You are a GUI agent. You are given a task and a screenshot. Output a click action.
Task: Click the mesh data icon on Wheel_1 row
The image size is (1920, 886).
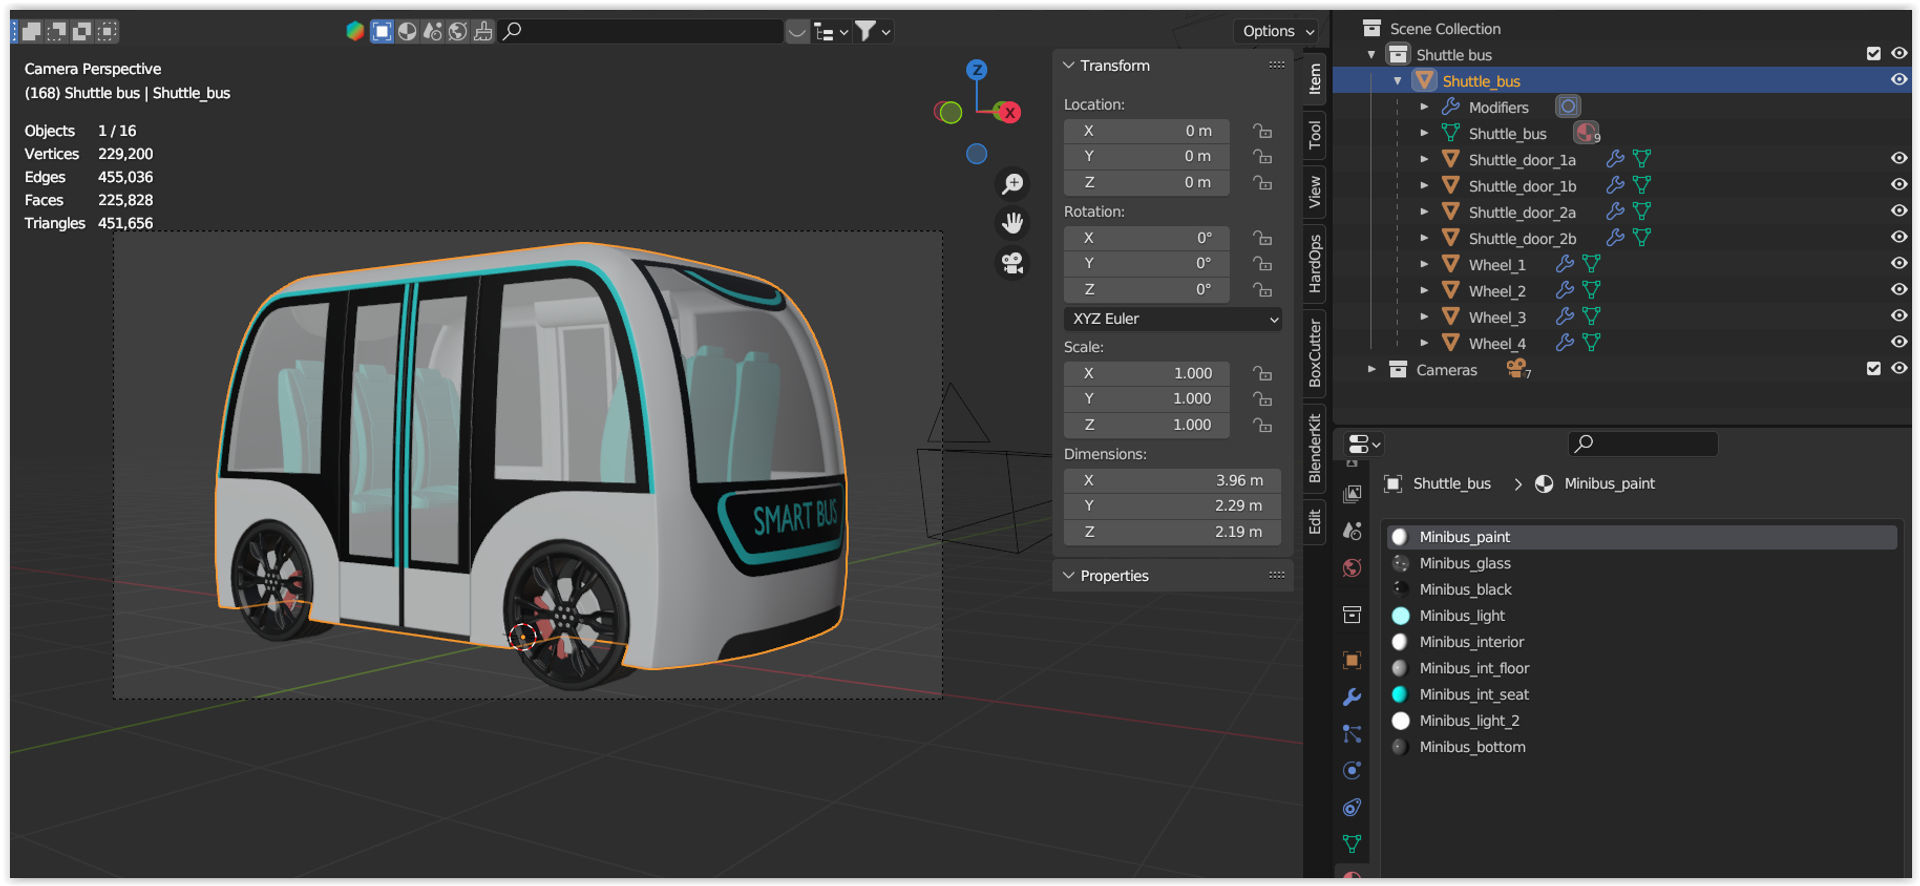(x=1591, y=264)
